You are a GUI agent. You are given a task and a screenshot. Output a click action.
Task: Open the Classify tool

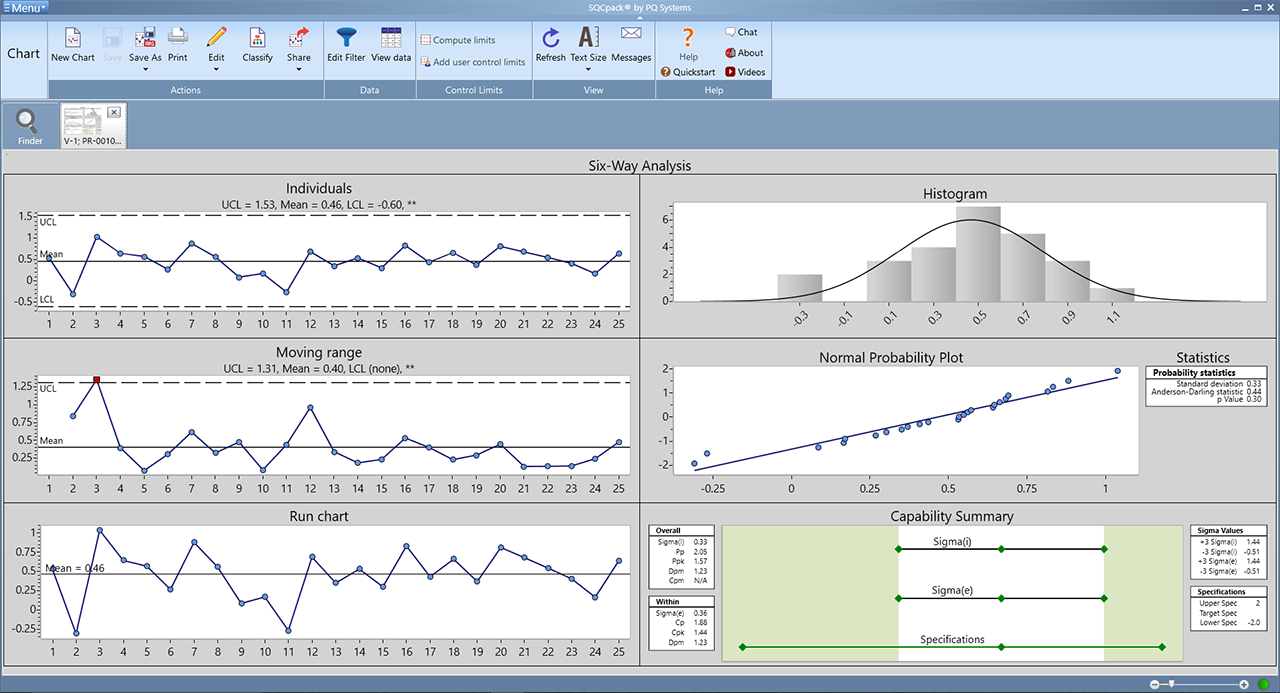point(257,39)
